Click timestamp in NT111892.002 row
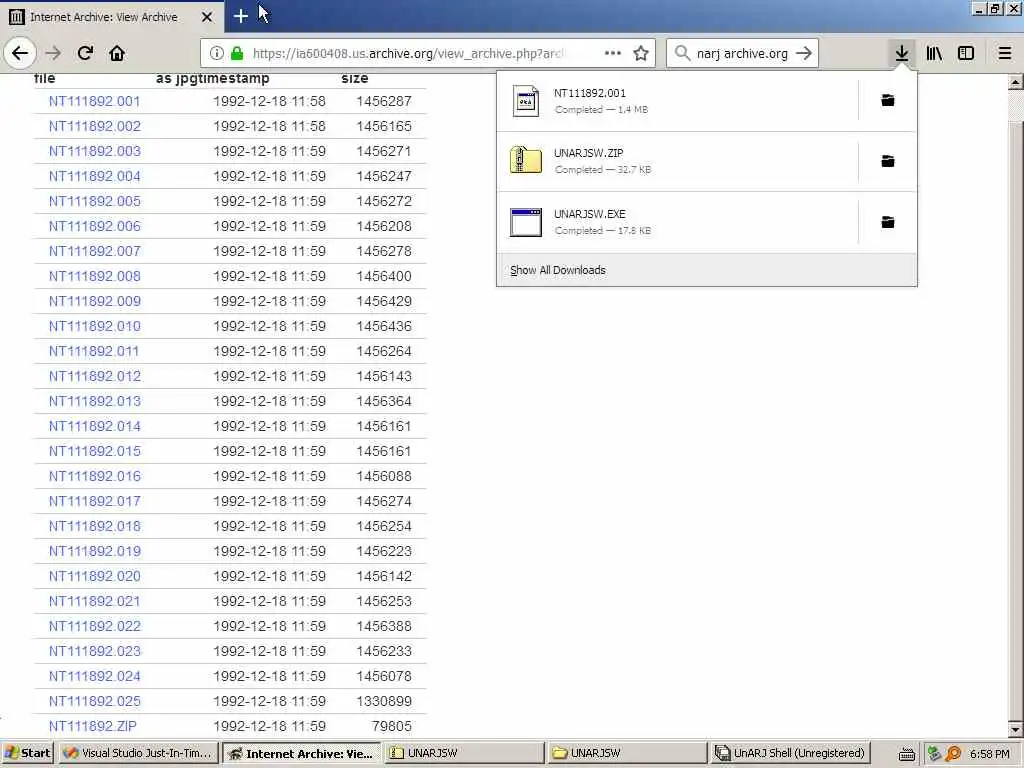This screenshot has height=768, width=1024. pos(269,126)
